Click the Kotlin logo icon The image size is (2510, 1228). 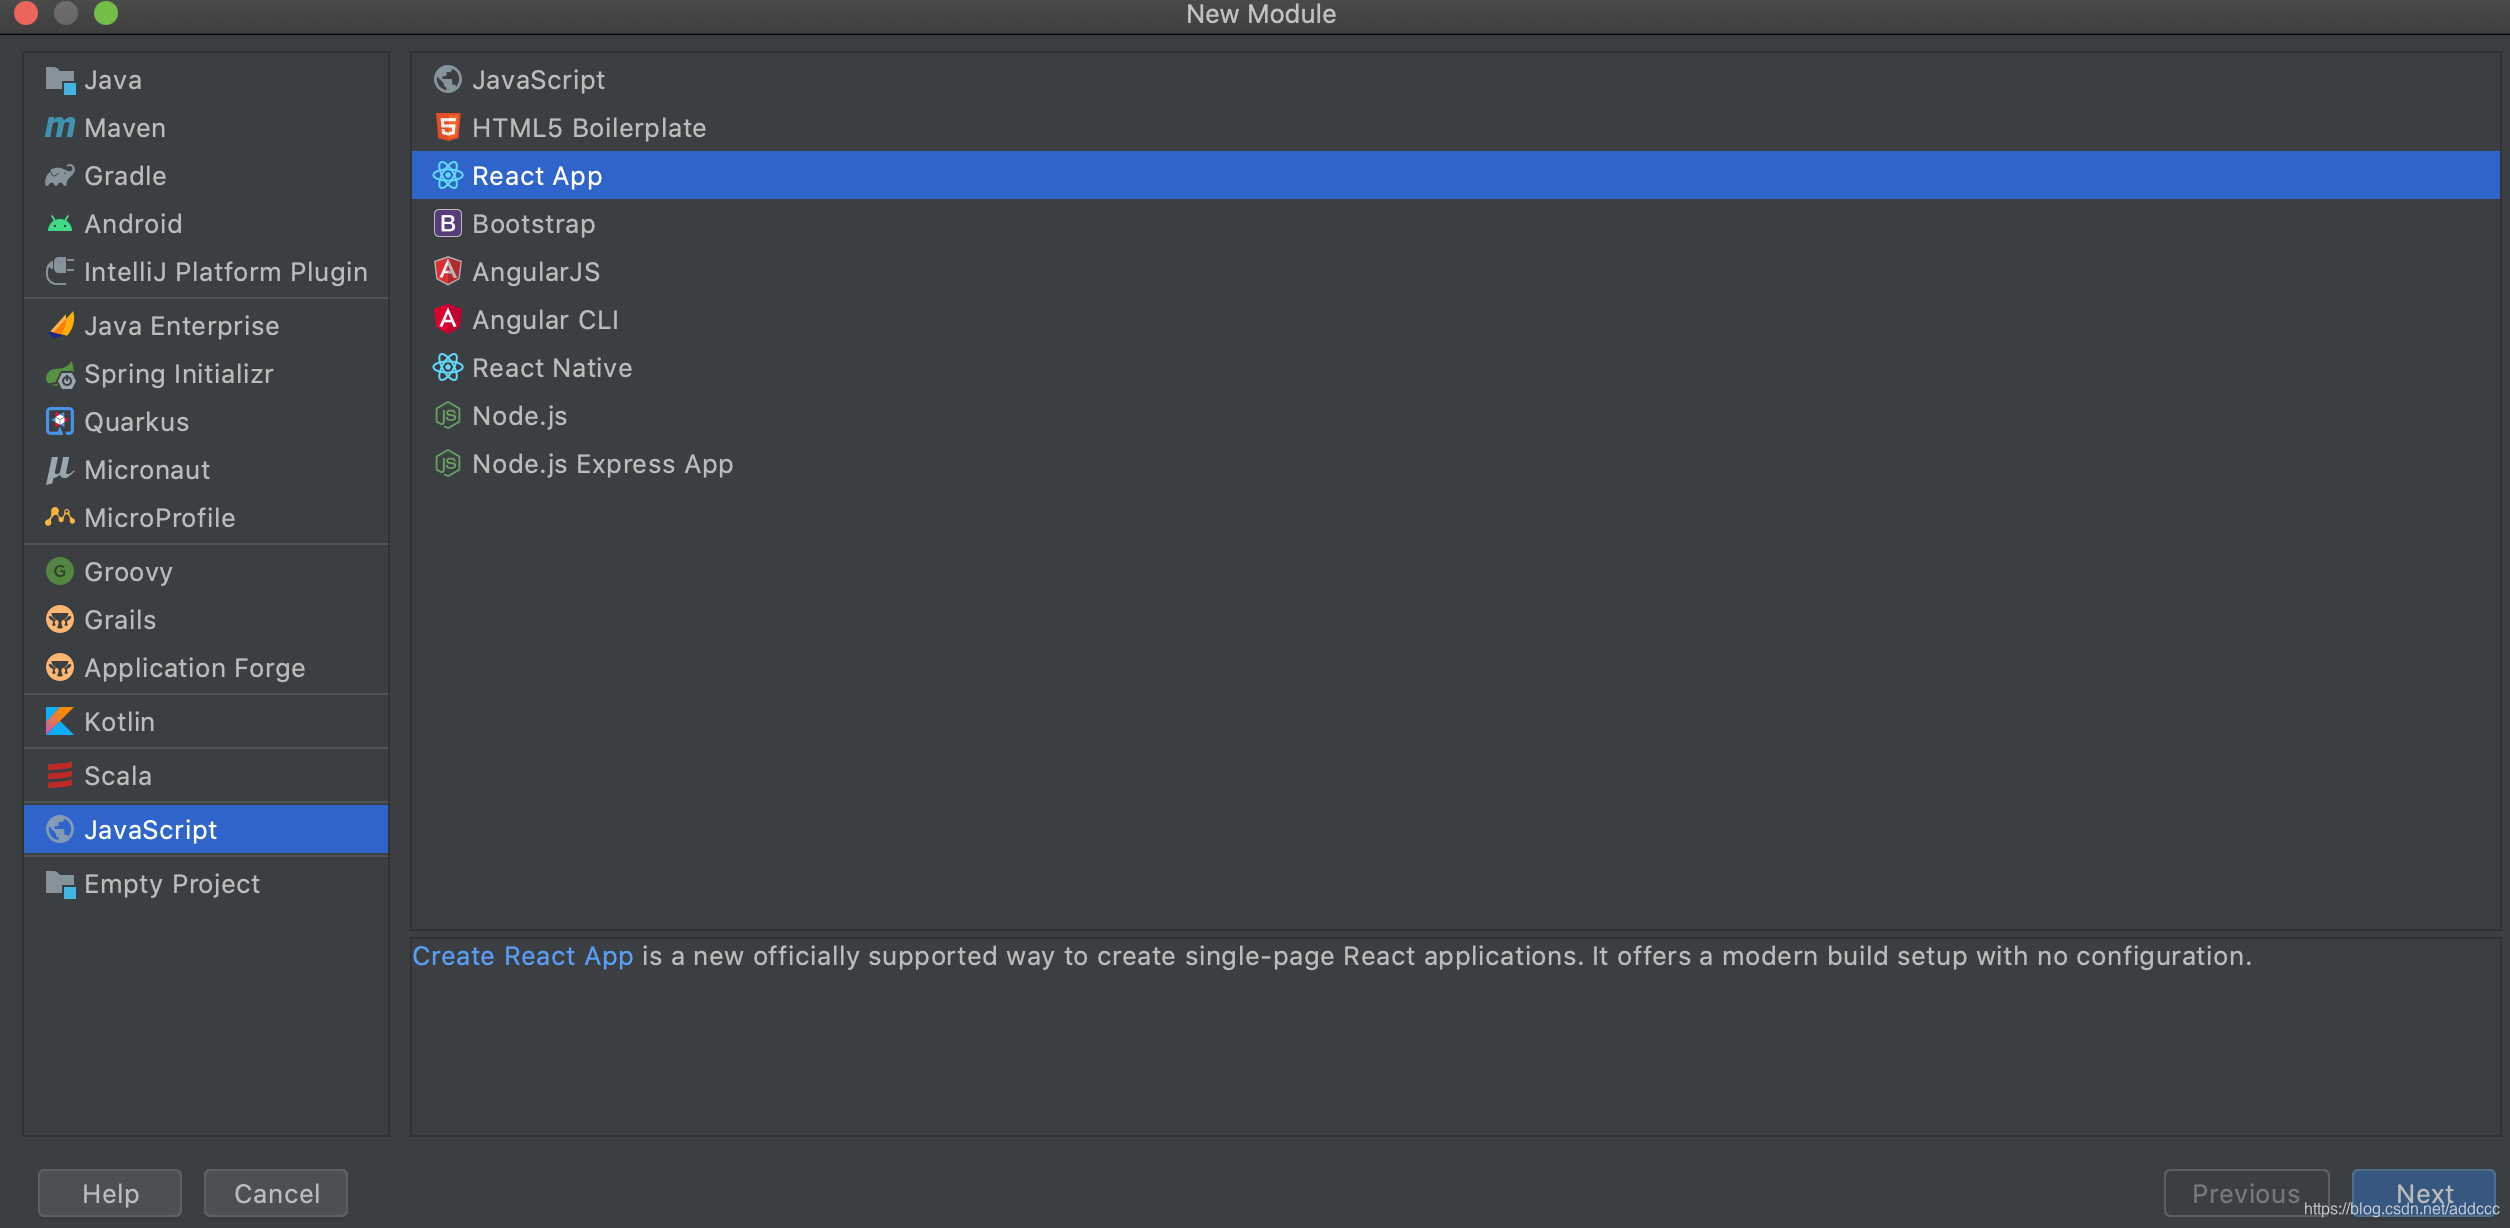pyautogui.click(x=60, y=721)
